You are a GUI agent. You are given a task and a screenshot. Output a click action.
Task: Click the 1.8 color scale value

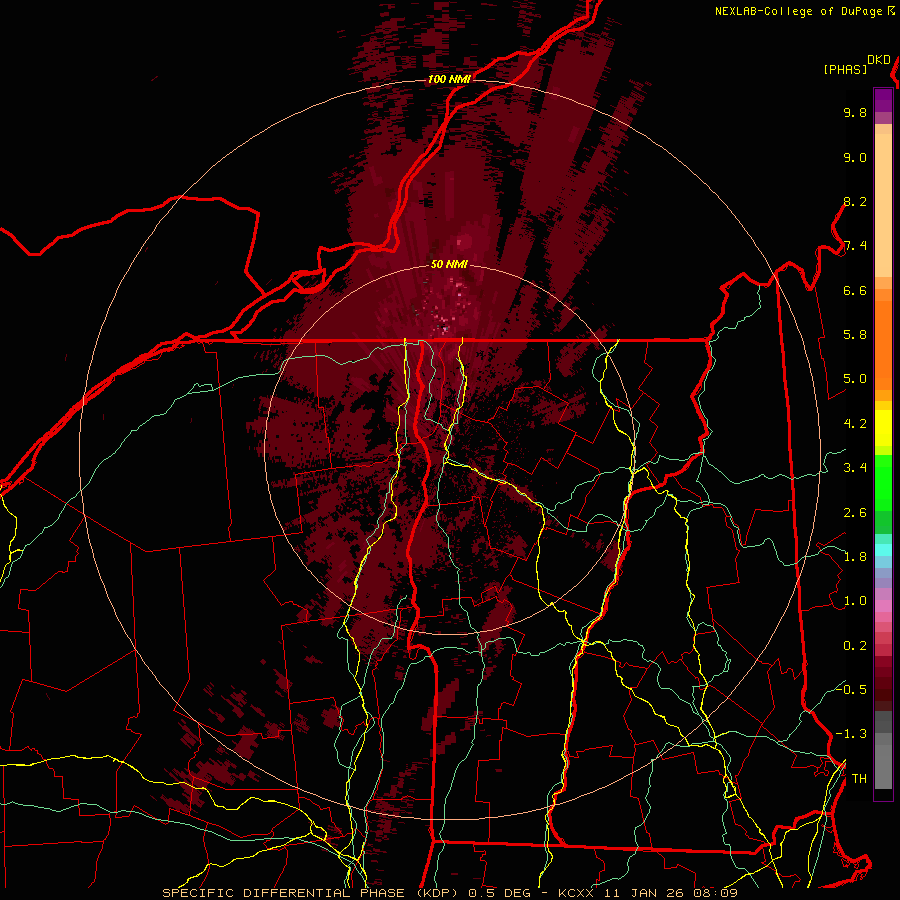pyautogui.click(x=855, y=557)
